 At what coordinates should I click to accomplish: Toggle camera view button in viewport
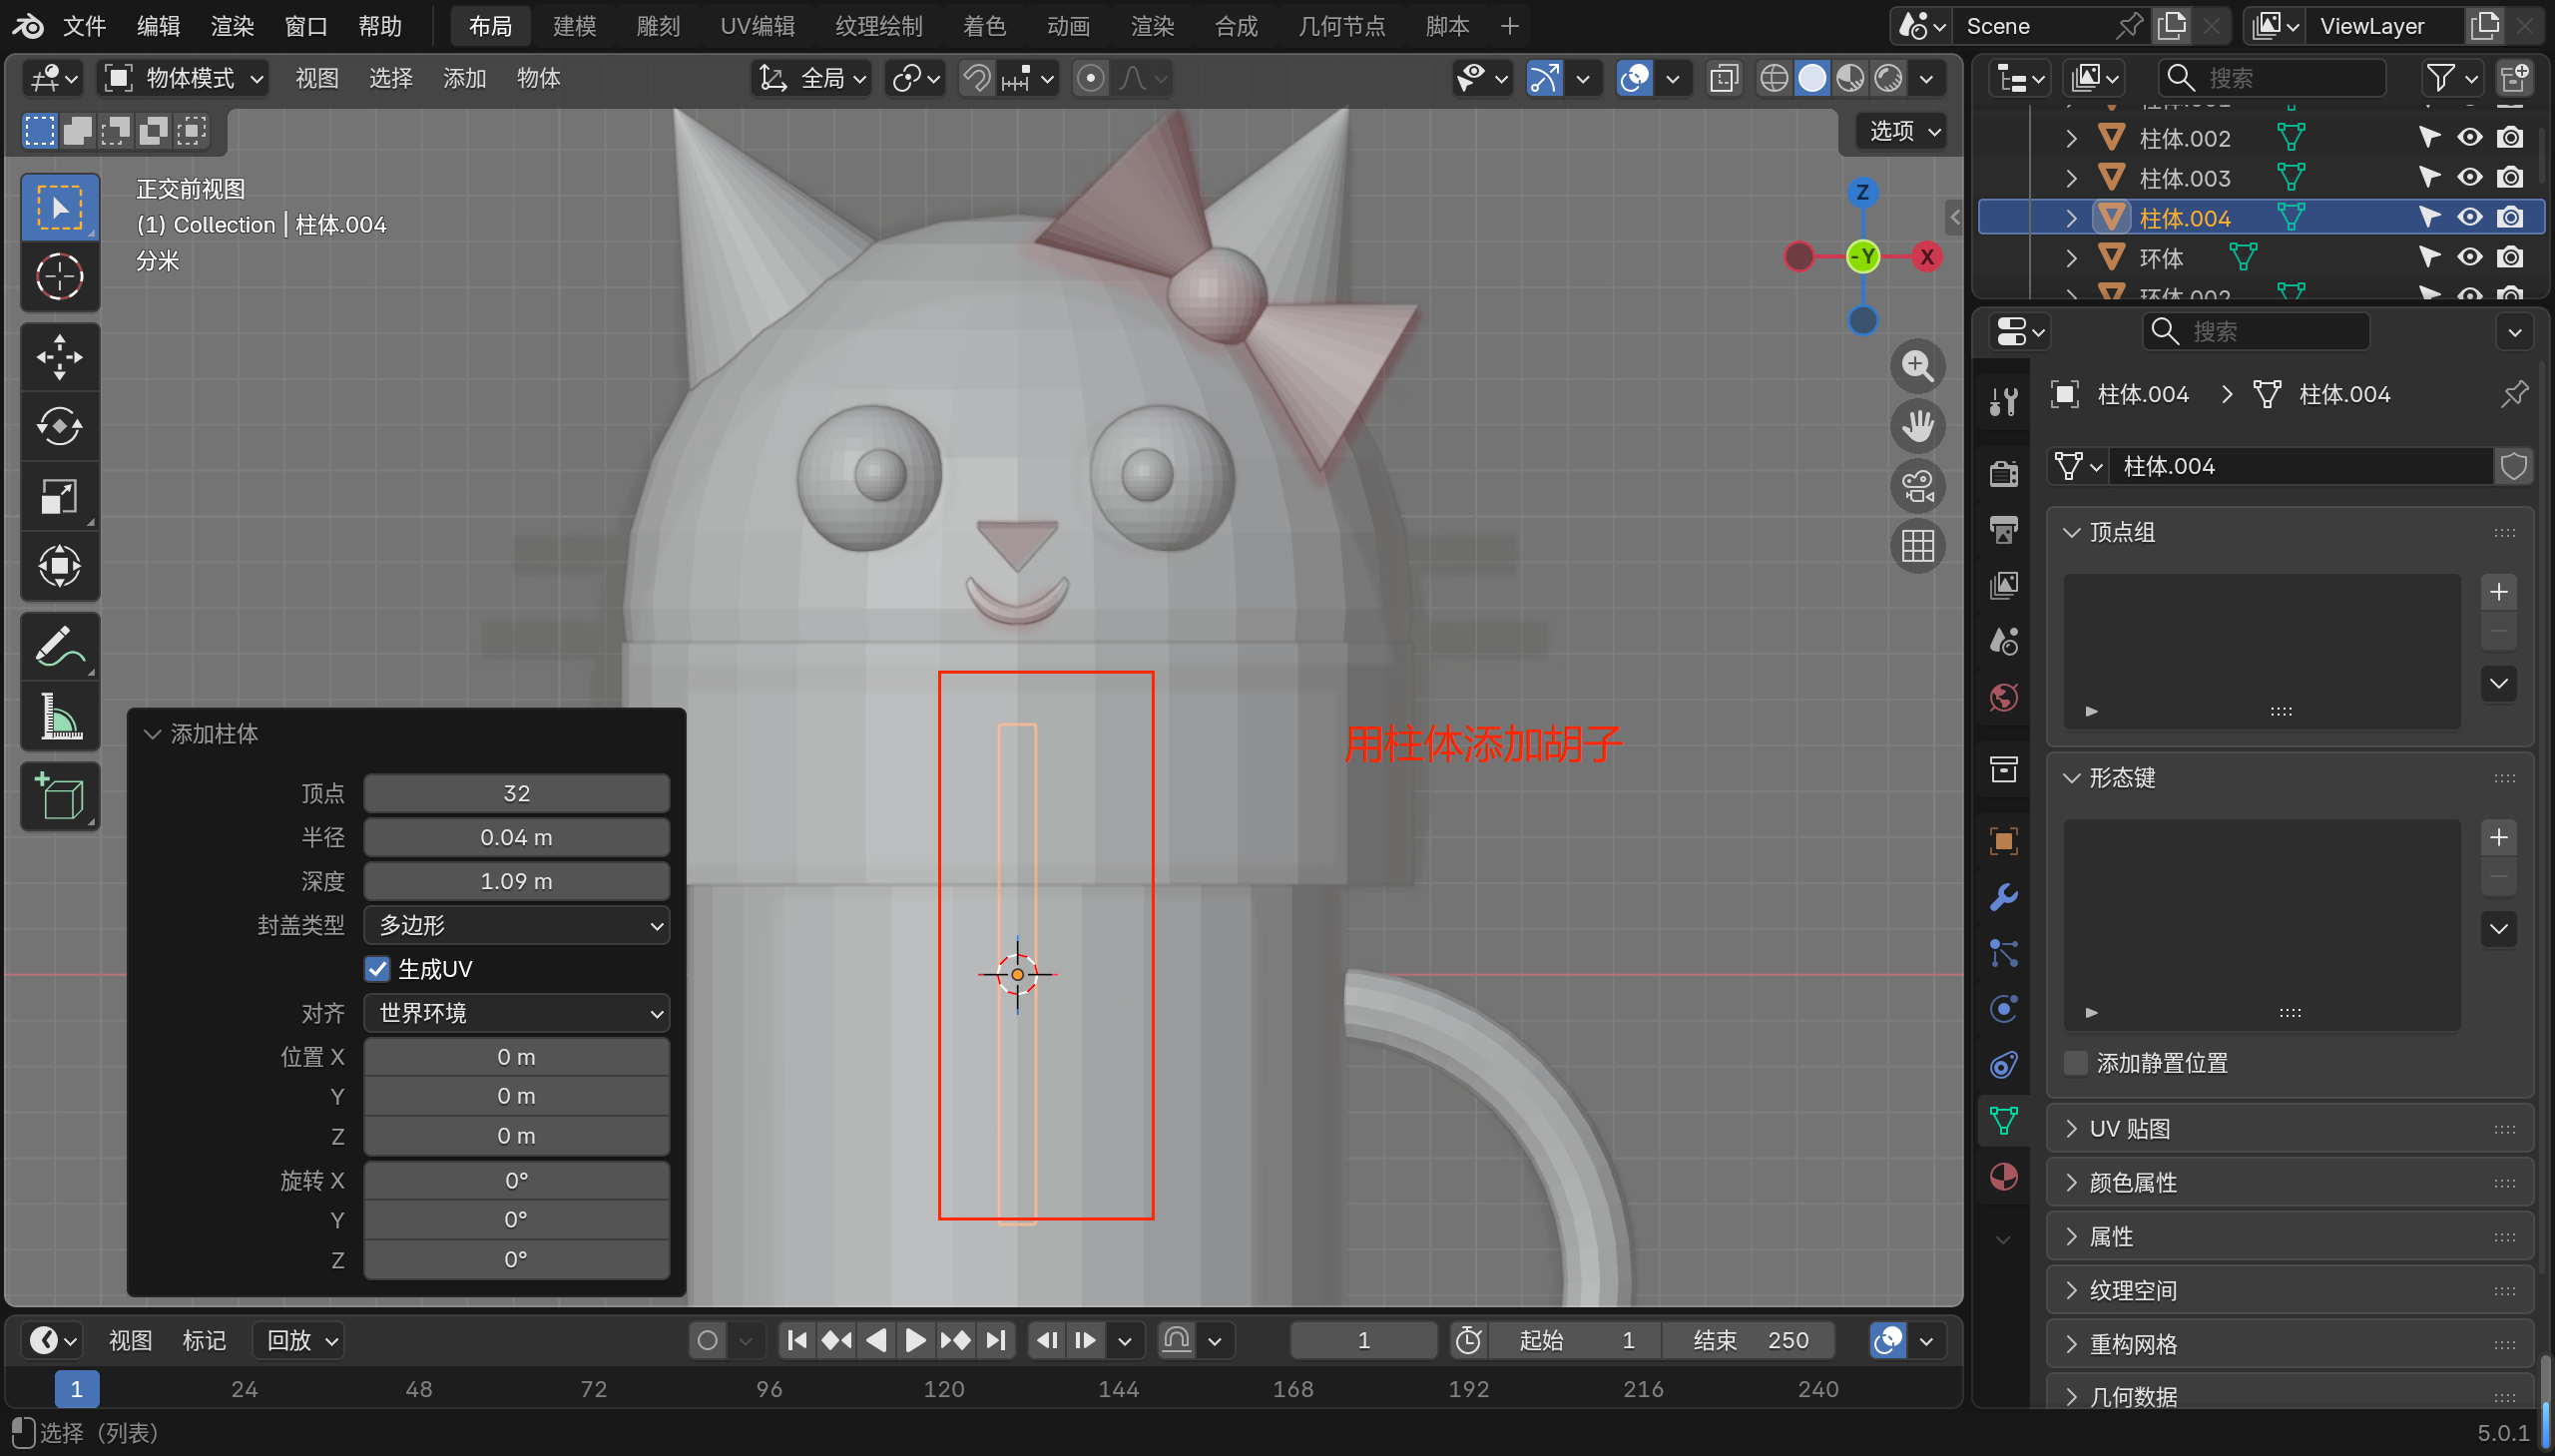point(1917,487)
